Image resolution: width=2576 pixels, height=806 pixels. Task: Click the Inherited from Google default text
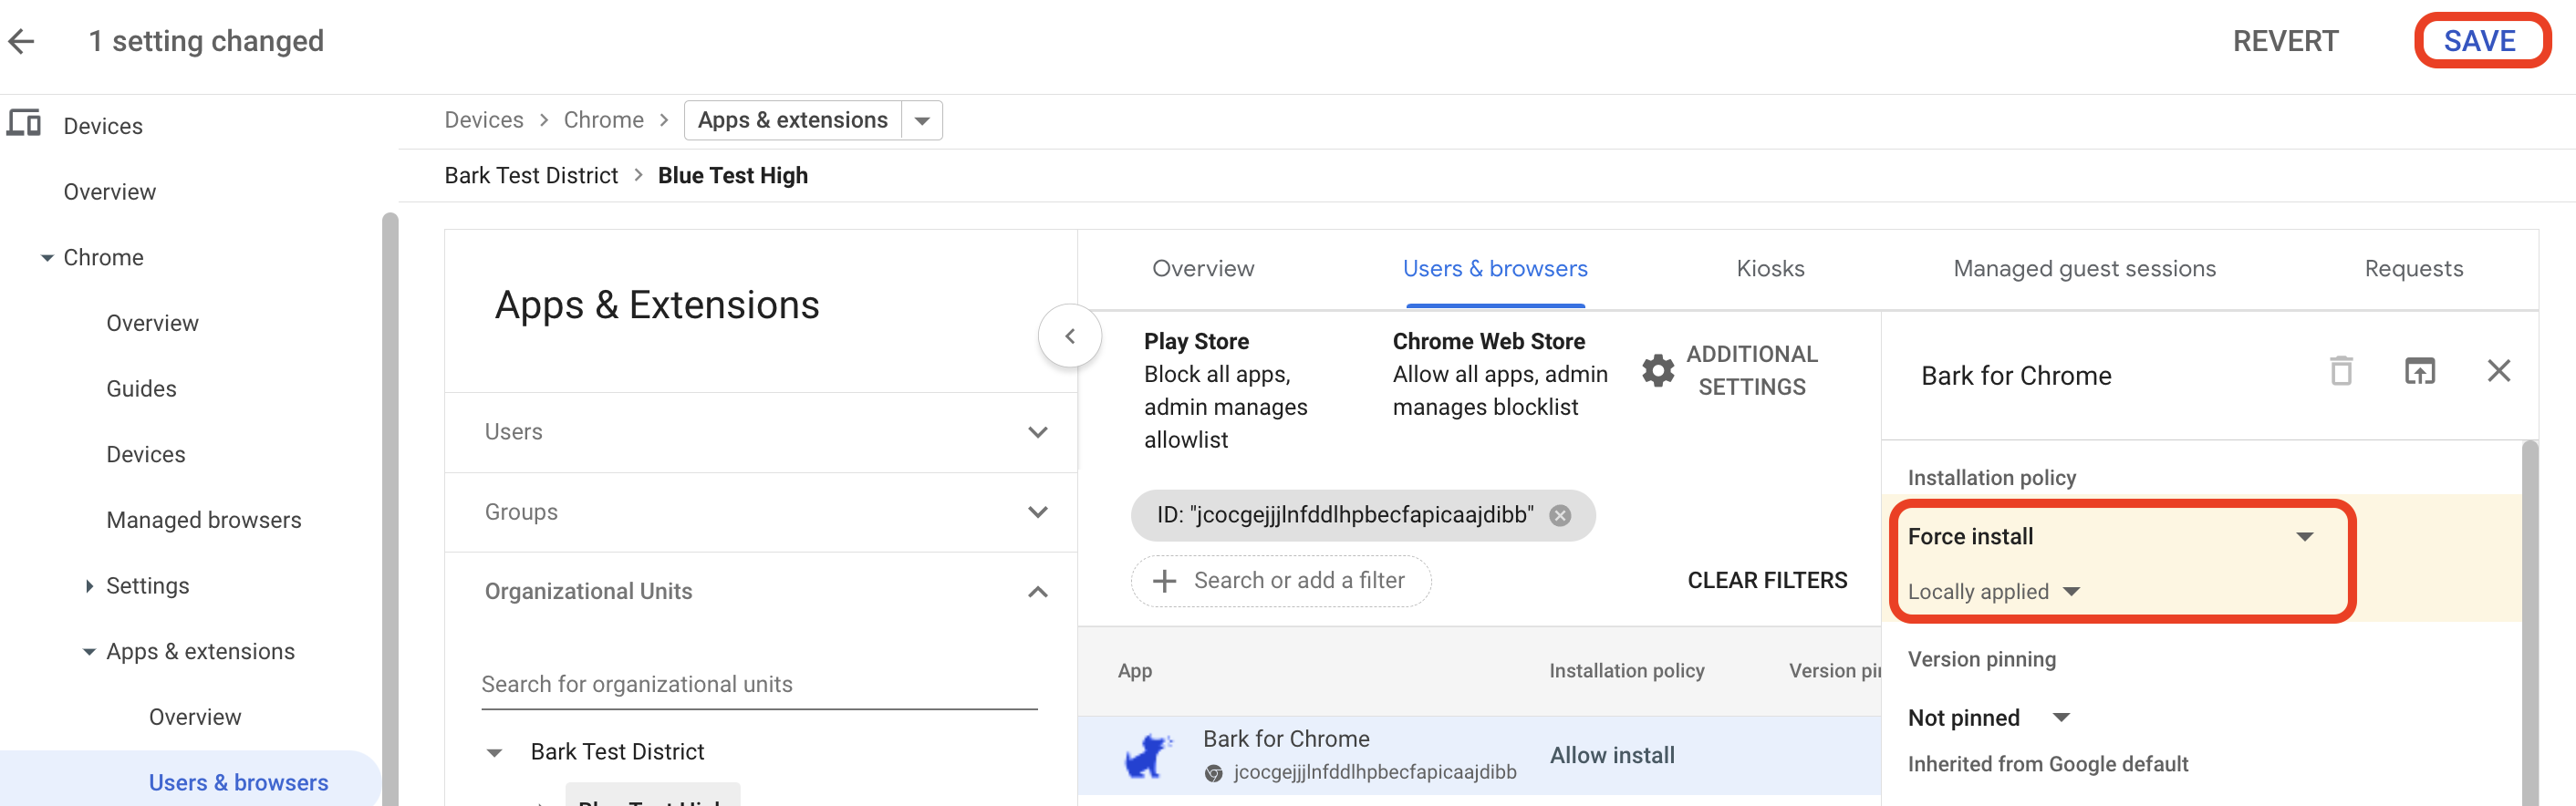coord(2047,764)
